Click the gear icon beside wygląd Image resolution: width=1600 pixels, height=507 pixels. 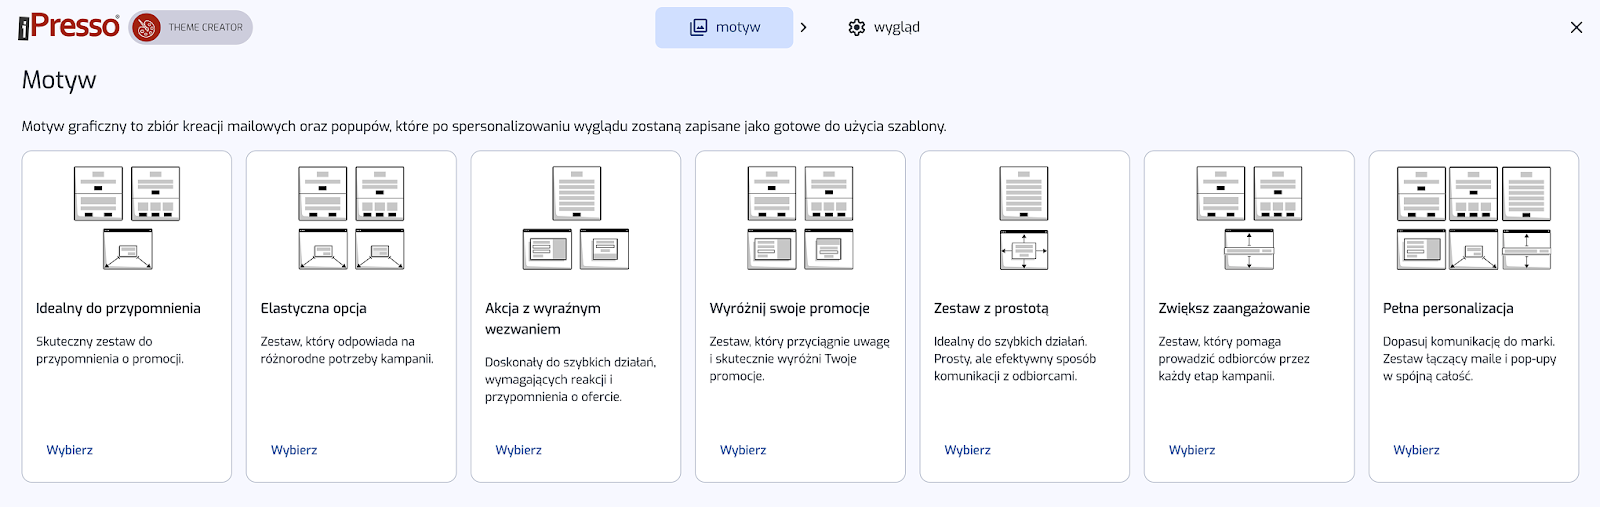tap(856, 27)
